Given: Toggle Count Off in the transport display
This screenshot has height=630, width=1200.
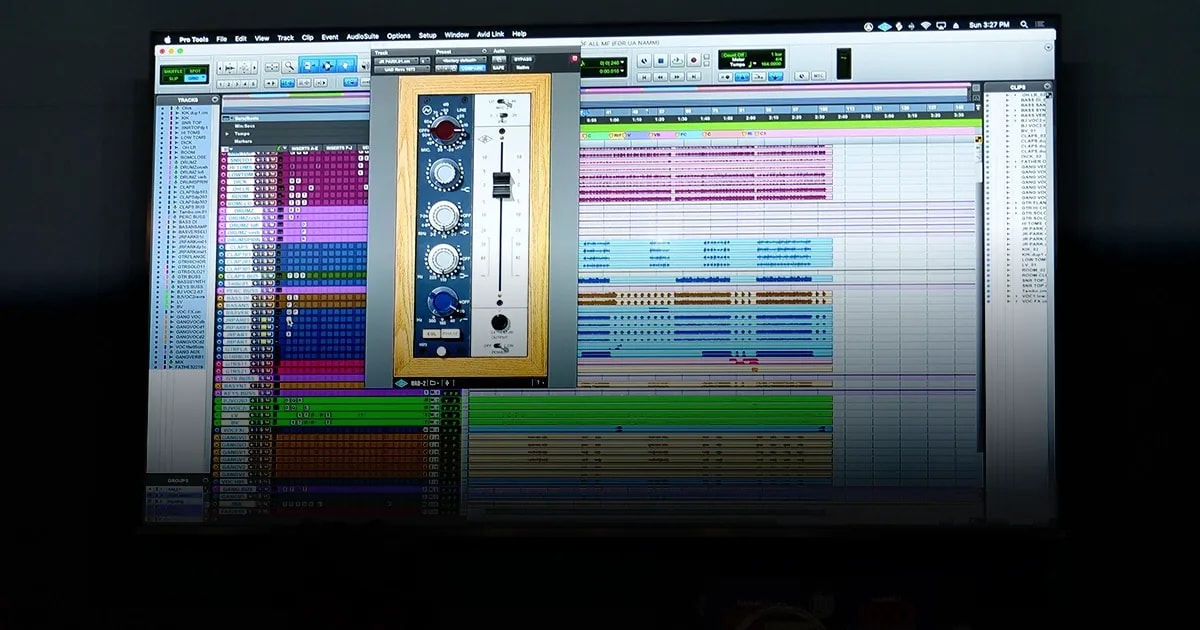Looking at the screenshot, I should coord(734,55).
